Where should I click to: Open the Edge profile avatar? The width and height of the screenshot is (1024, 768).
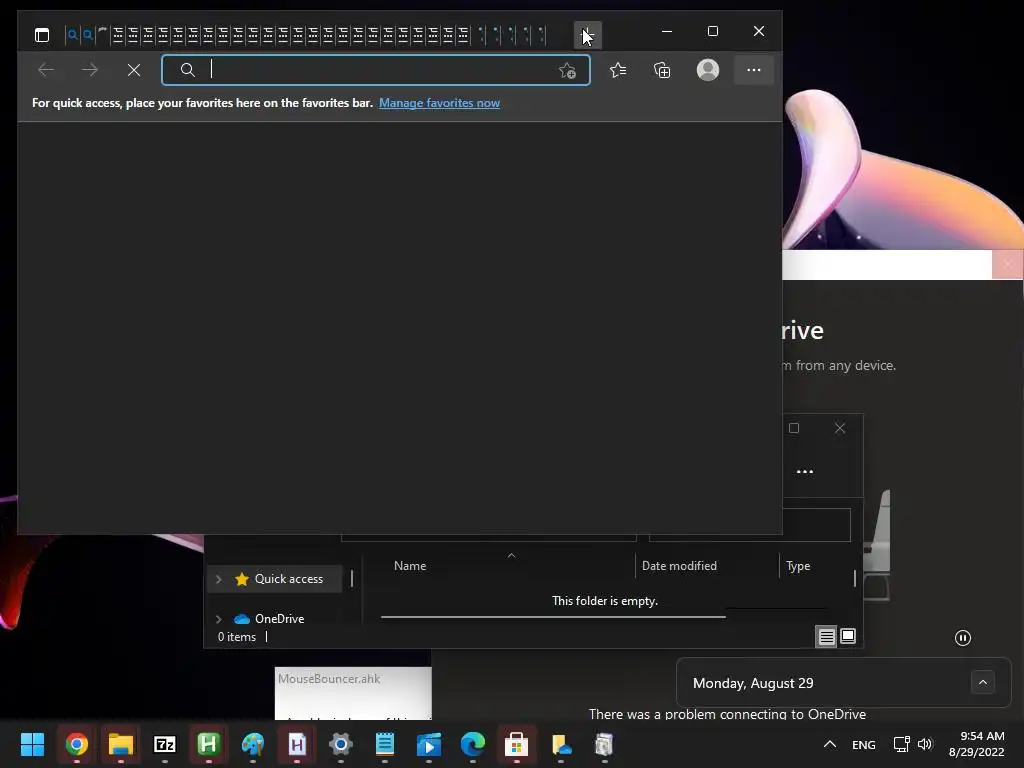[708, 70]
